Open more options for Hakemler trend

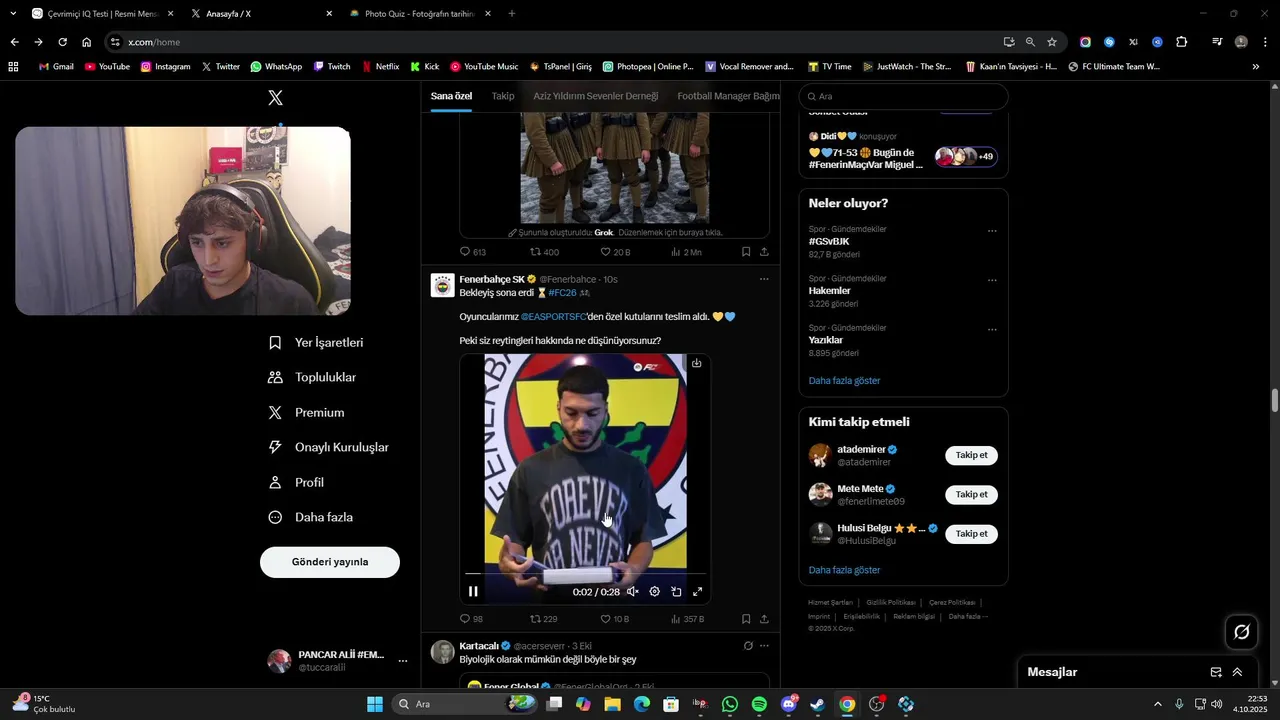(992, 280)
